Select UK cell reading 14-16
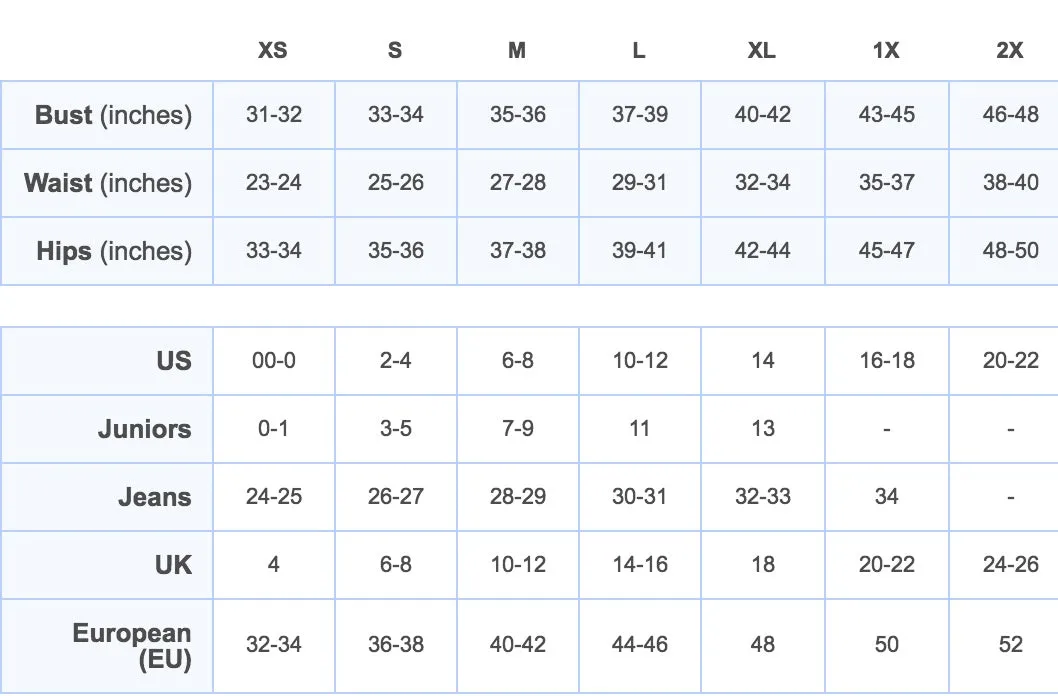The height and width of the screenshot is (696, 1058). (x=640, y=564)
